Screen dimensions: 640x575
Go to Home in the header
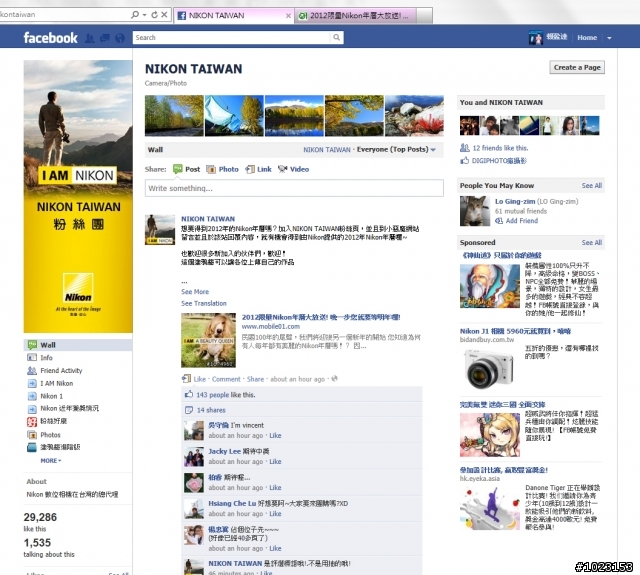tap(587, 38)
